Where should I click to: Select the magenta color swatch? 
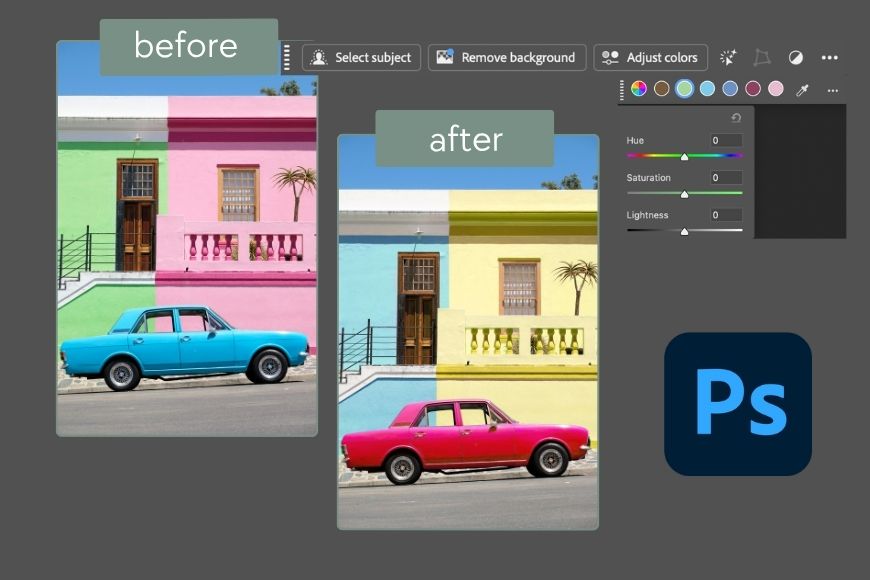pyautogui.click(x=753, y=89)
